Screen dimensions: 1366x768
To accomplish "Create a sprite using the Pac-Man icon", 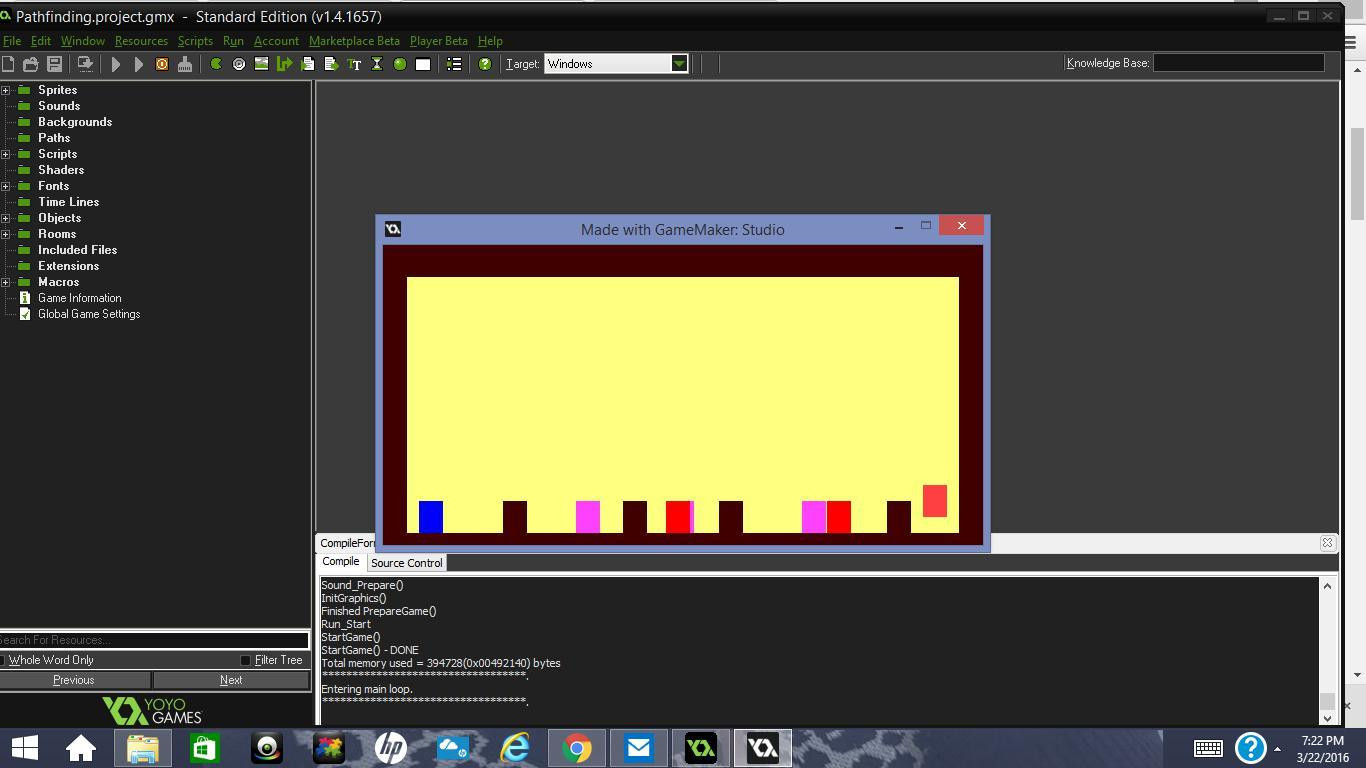I will tap(215, 64).
